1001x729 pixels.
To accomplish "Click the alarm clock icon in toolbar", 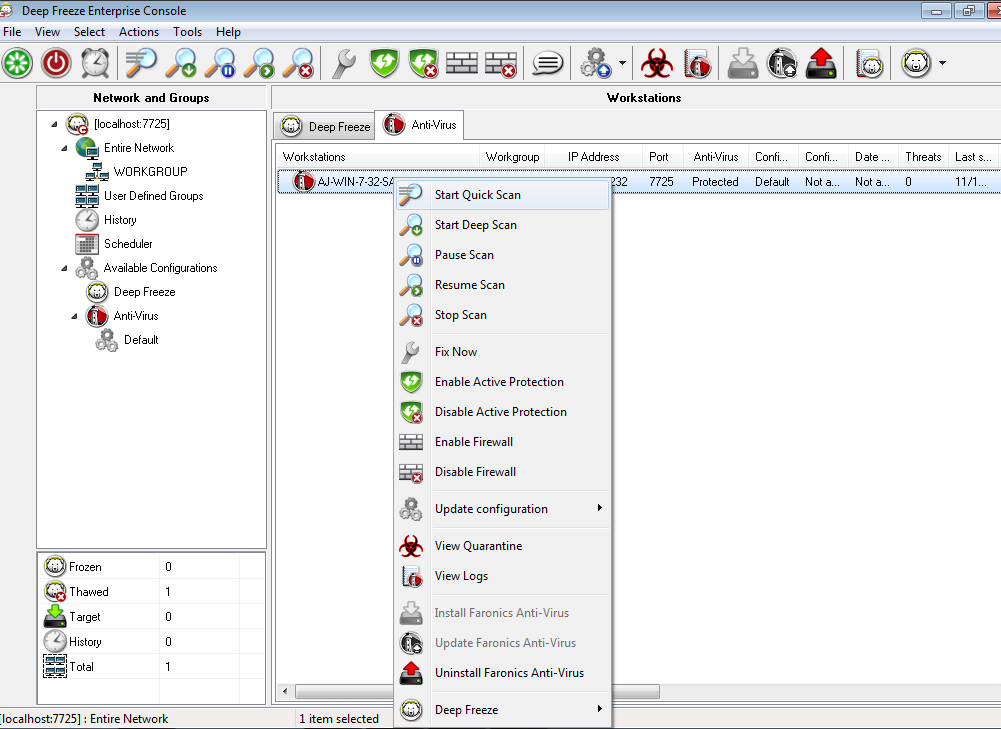I will pos(95,64).
